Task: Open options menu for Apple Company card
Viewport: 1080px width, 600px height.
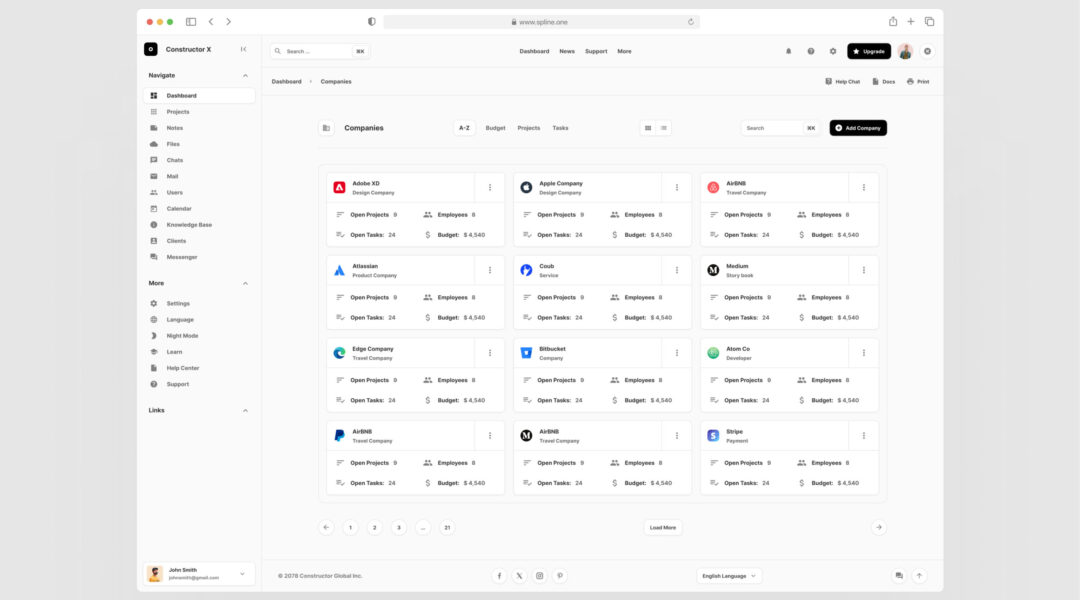Action: pos(676,187)
